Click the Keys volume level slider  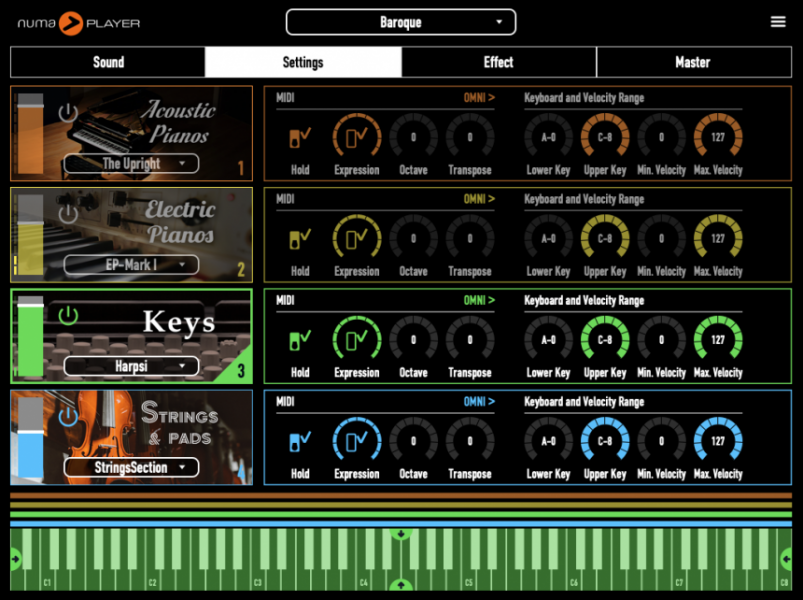31,338
